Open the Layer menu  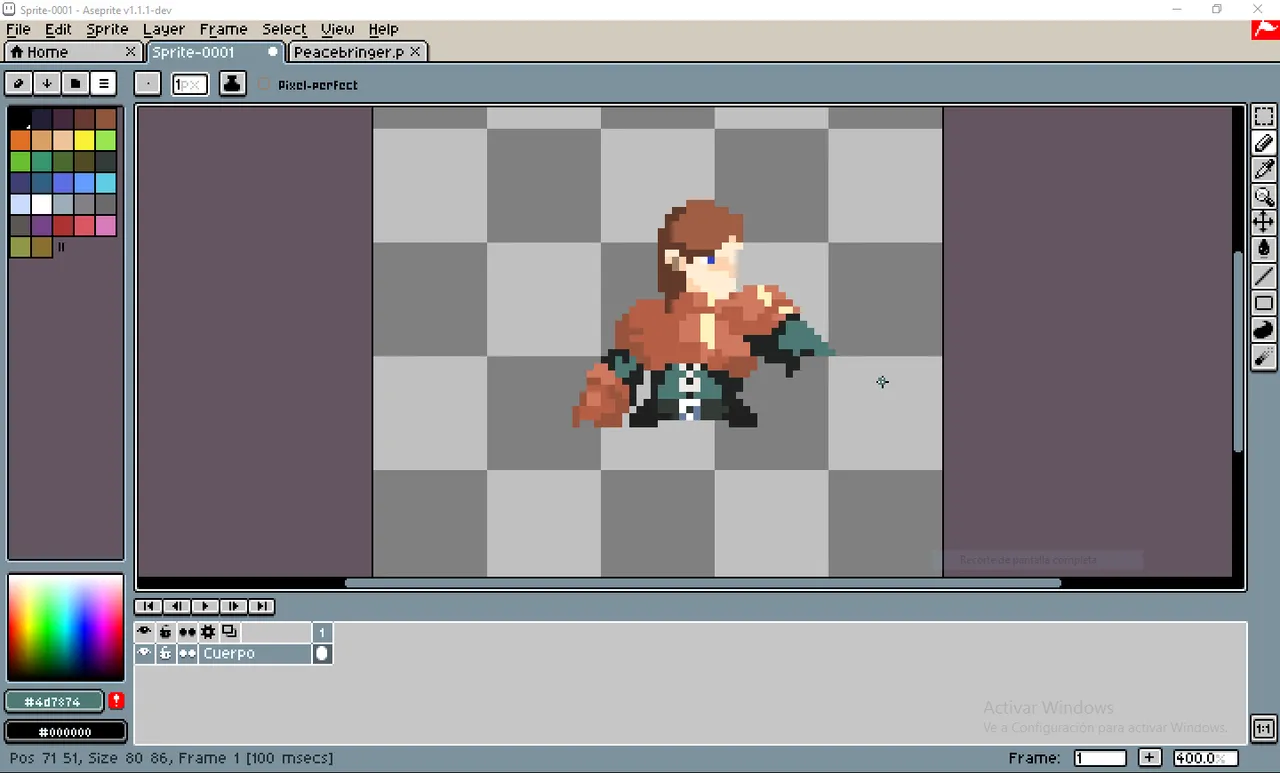163,29
